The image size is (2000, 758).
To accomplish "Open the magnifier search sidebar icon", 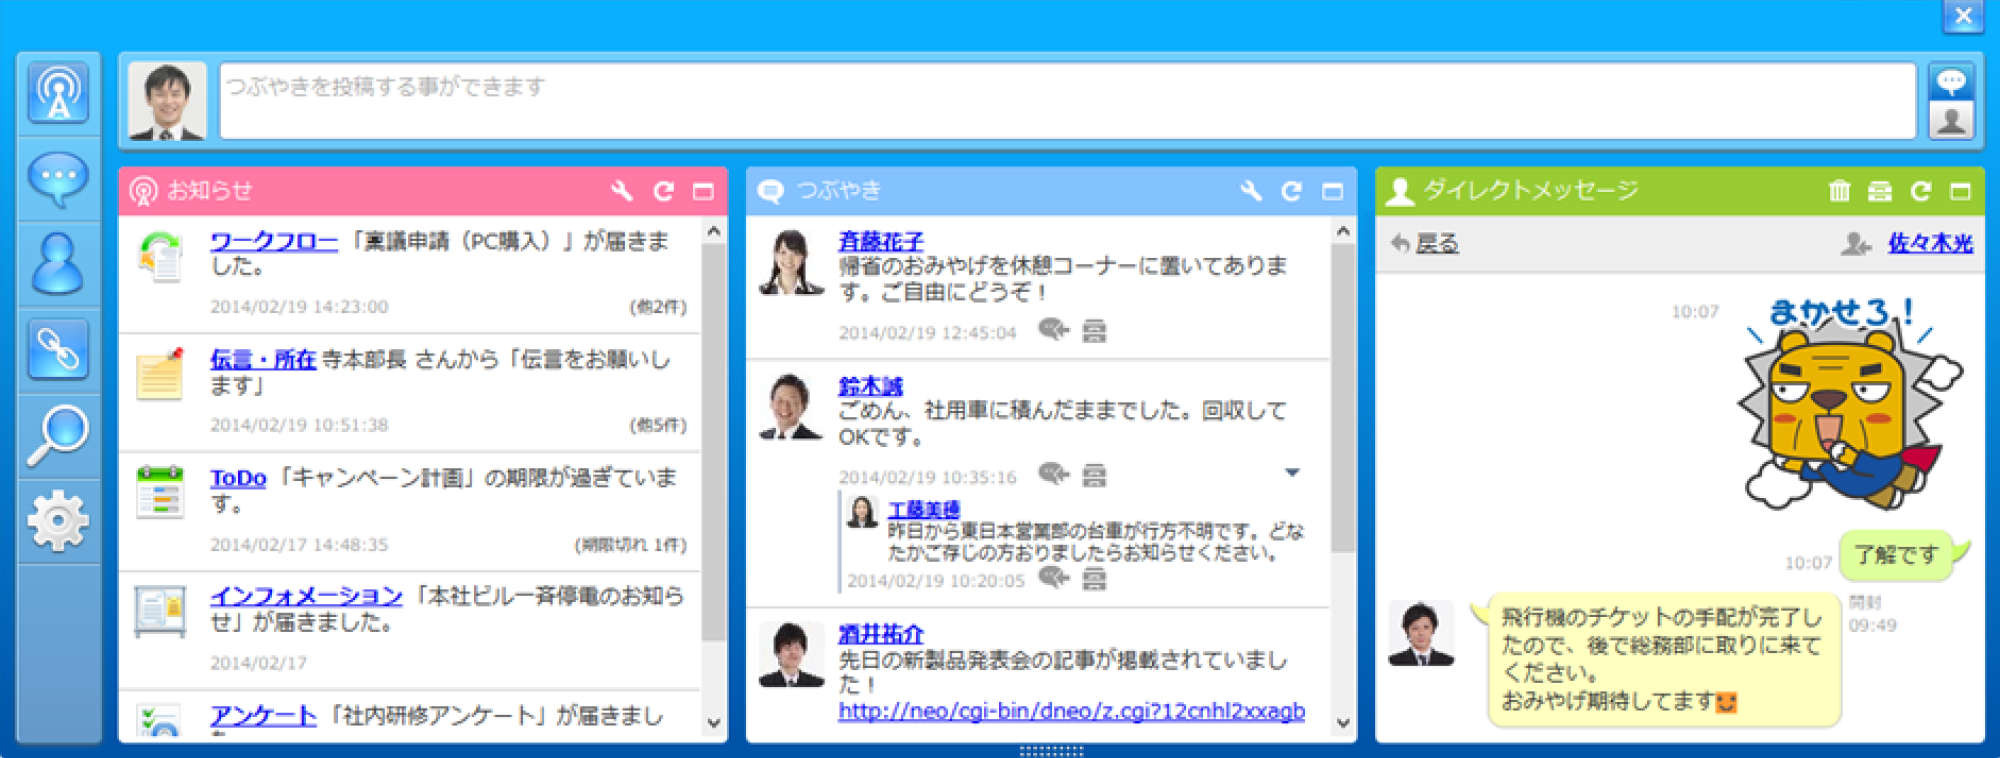I will pos(58,434).
